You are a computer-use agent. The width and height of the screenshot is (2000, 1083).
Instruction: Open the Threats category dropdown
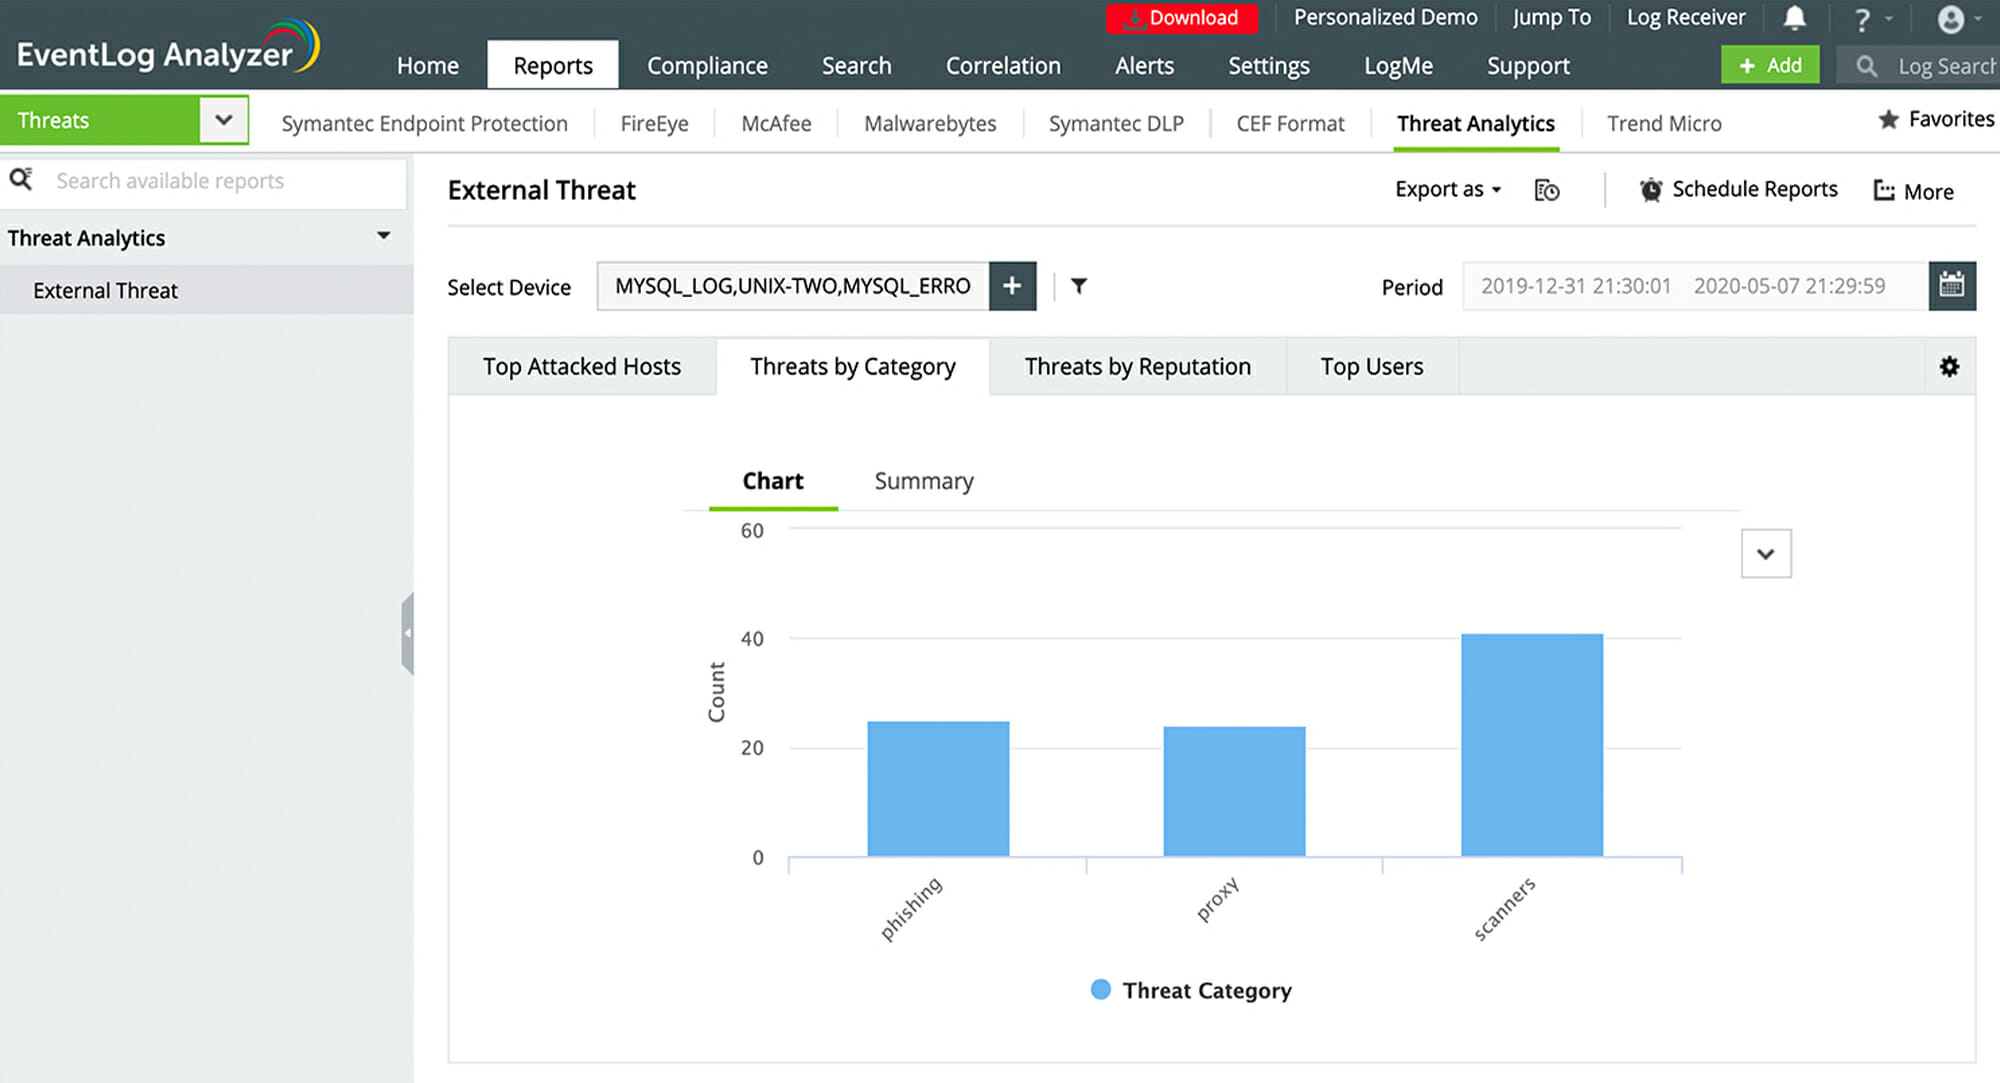pyautogui.click(x=223, y=120)
